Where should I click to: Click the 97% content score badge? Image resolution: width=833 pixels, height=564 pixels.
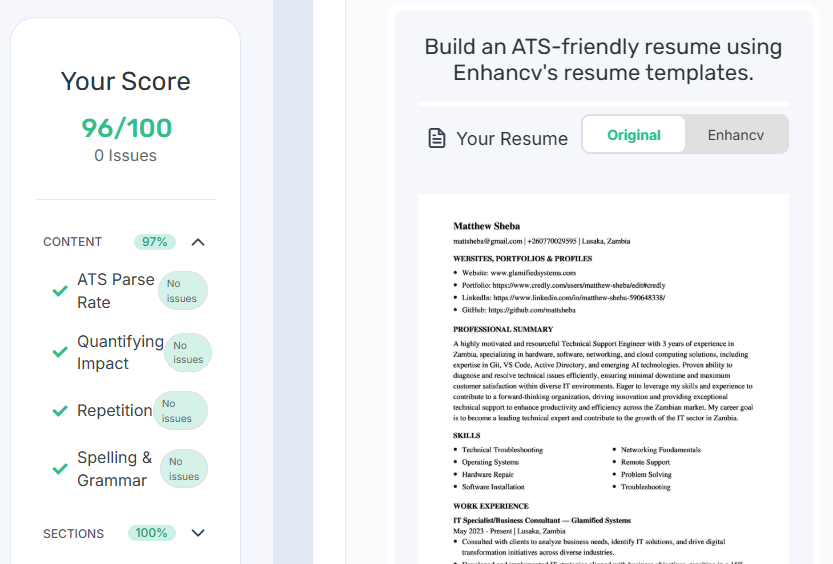click(x=155, y=242)
